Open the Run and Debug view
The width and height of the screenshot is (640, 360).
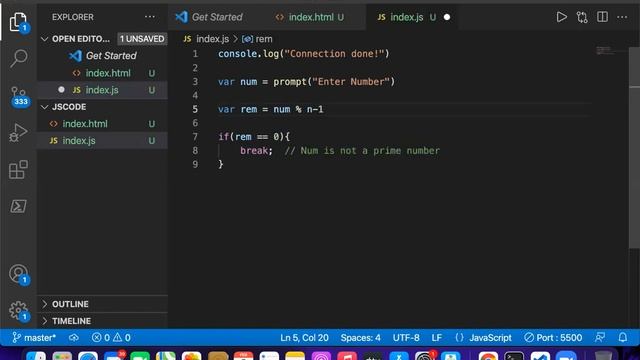18,132
